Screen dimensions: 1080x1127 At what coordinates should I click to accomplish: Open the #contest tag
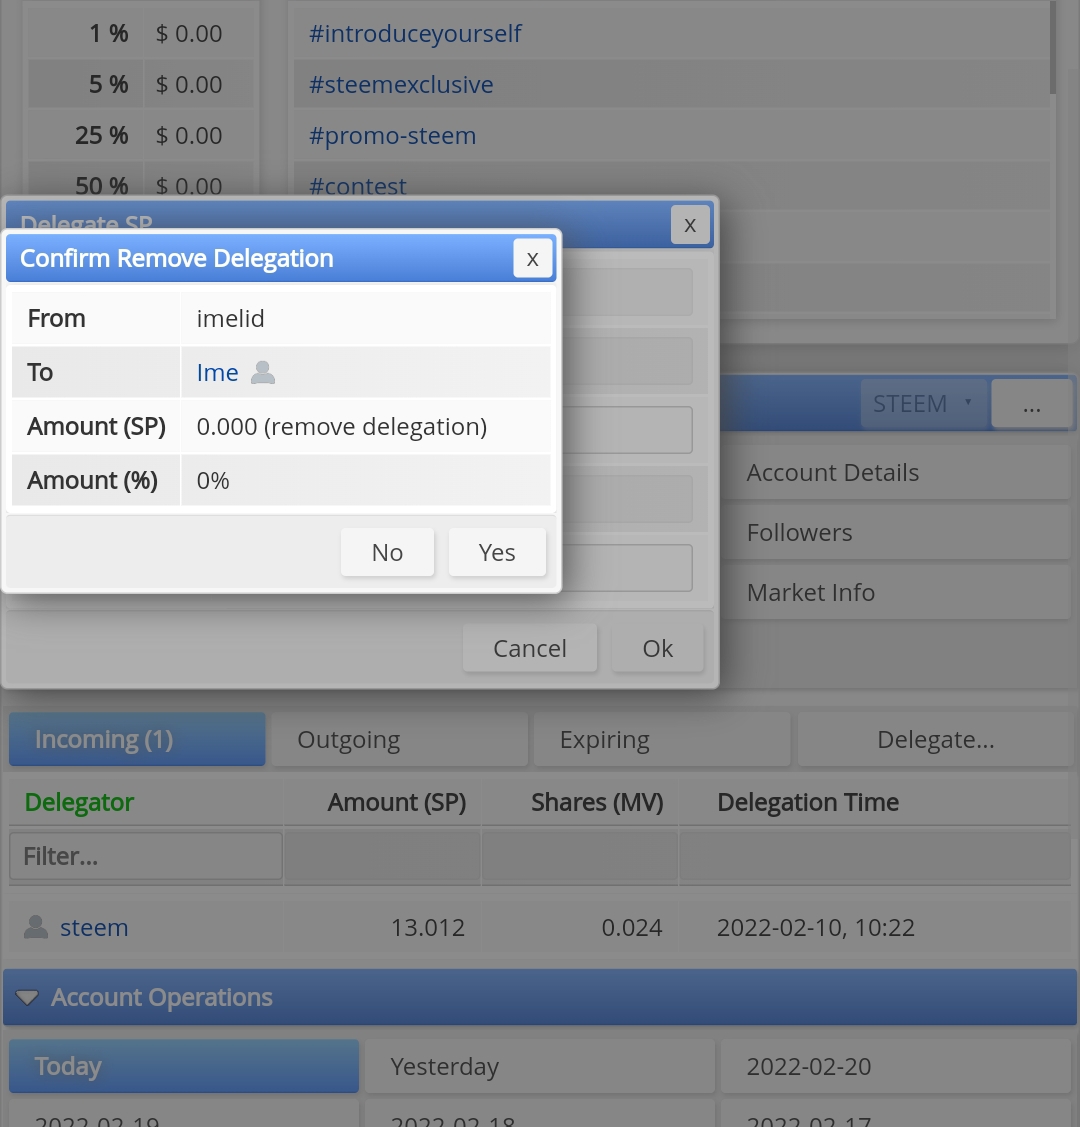357,185
